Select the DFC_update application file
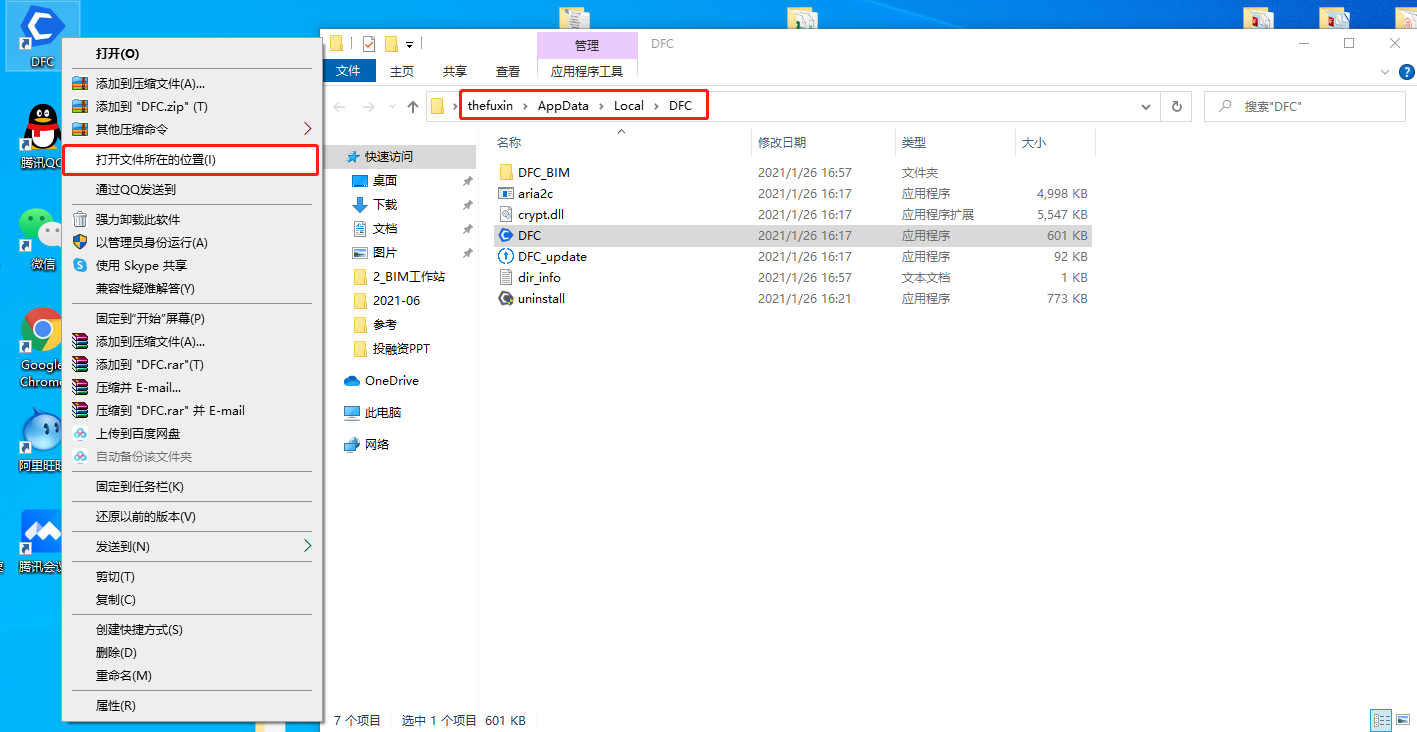Viewport: 1417px width, 732px height. (x=552, y=257)
